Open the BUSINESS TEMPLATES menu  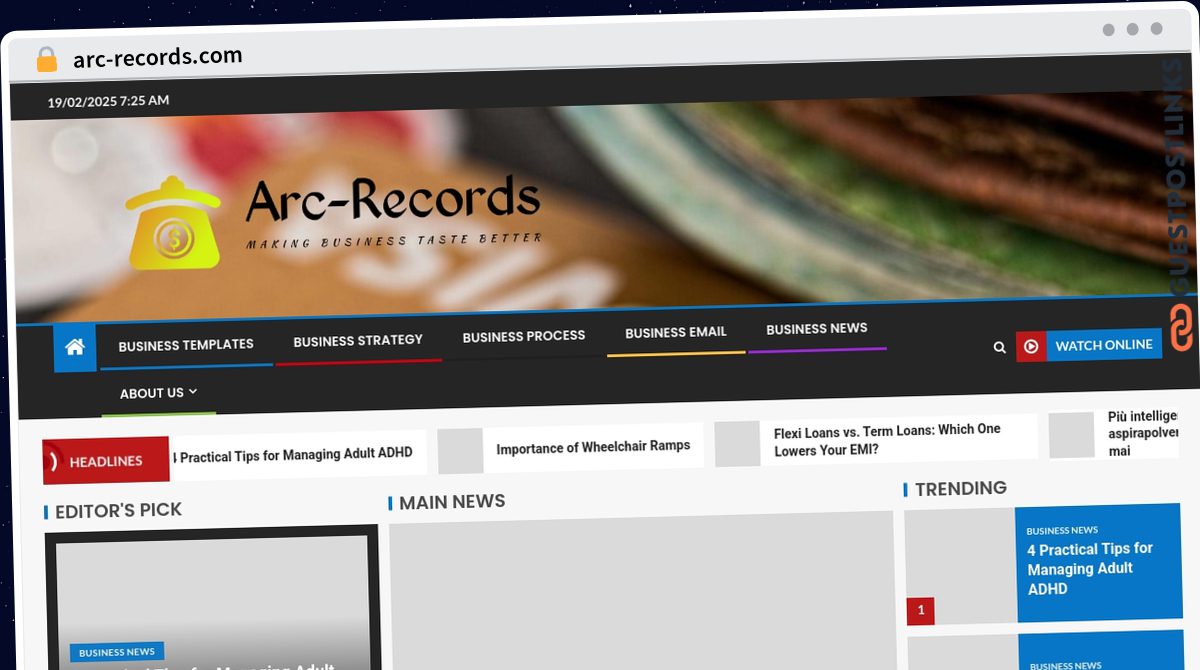(184, 344)
